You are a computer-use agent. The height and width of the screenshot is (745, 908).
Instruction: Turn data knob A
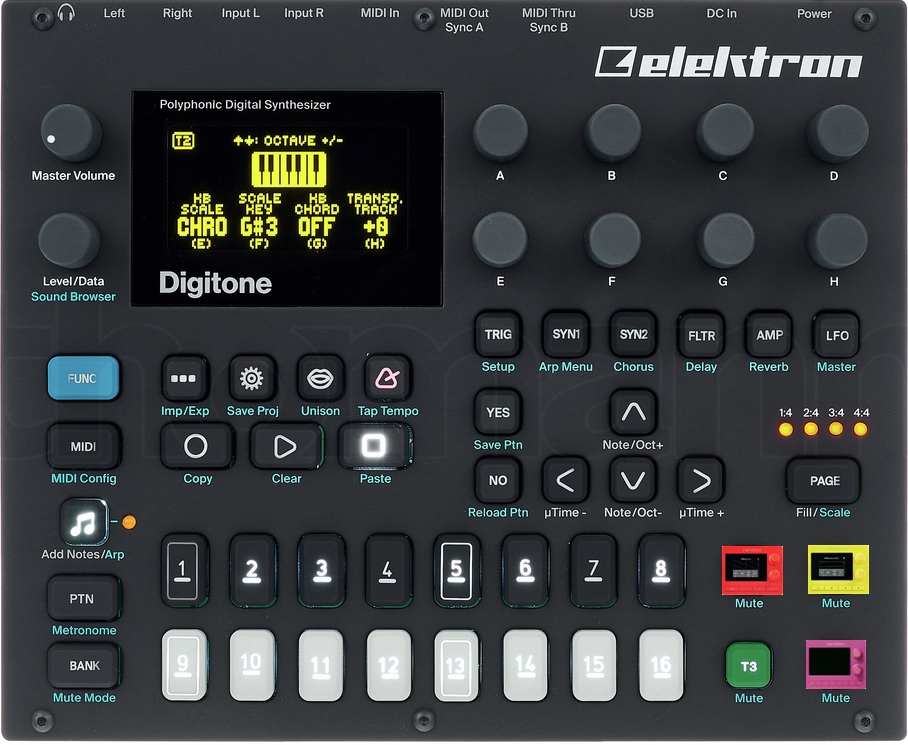coord(500,133)
